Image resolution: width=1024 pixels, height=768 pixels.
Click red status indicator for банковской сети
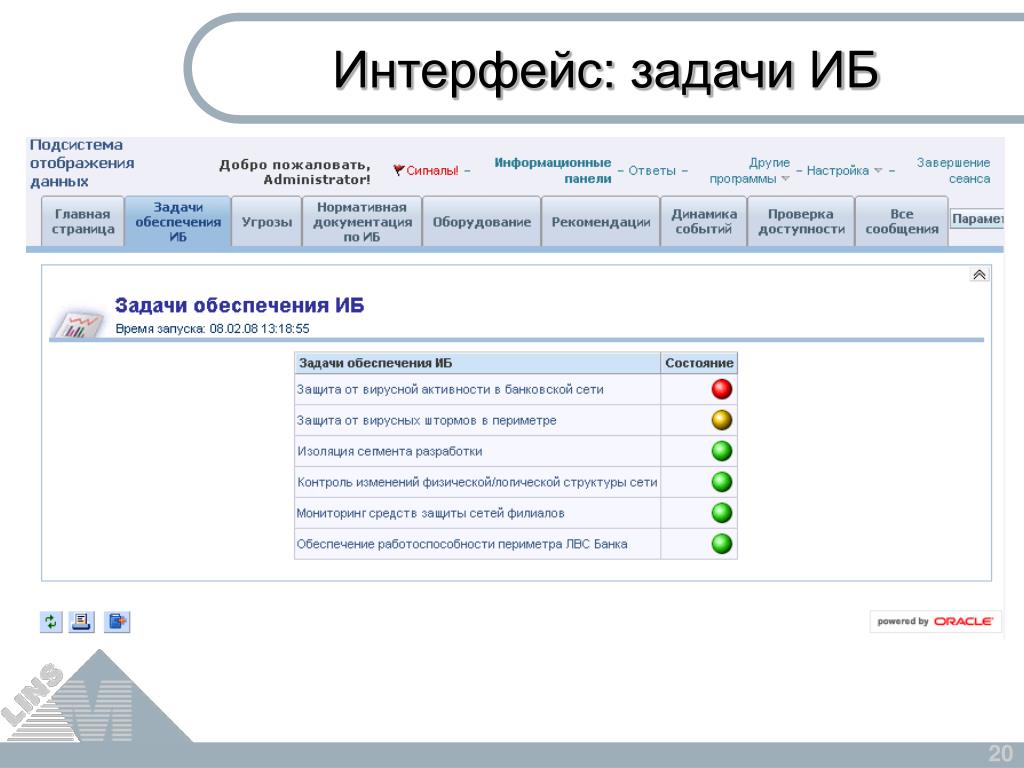pos(722,389)
